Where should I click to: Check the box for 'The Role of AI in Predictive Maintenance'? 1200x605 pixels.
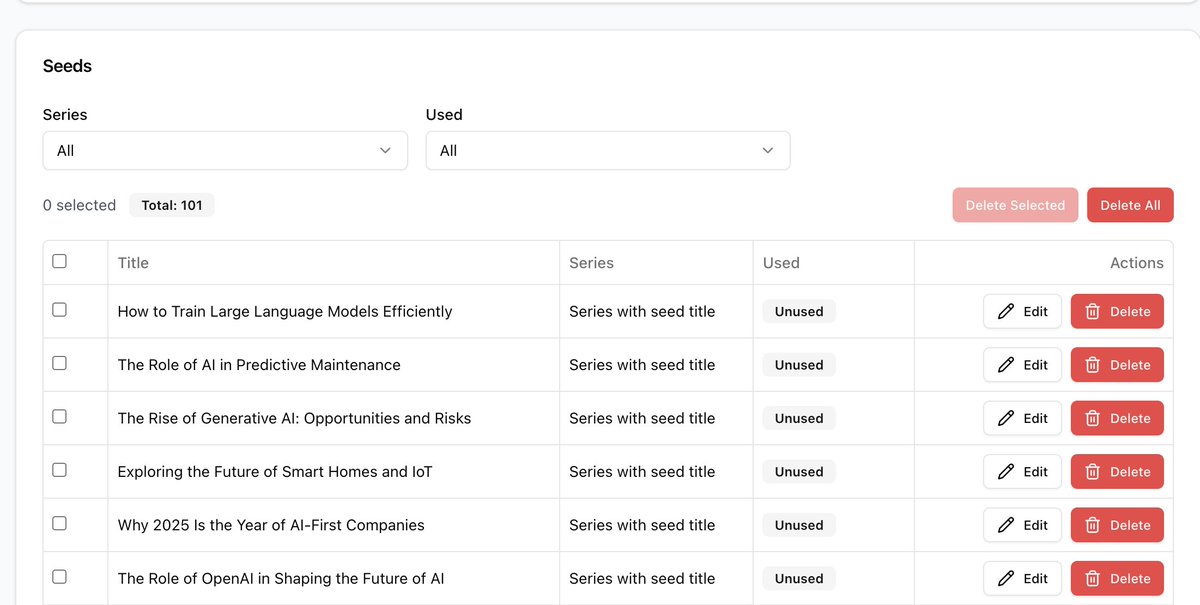coord(59,363)
